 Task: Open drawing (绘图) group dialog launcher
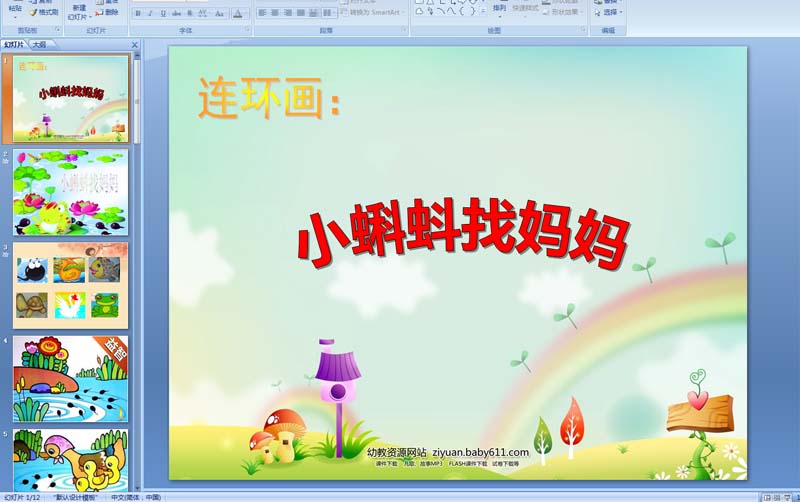click(583, 30)
